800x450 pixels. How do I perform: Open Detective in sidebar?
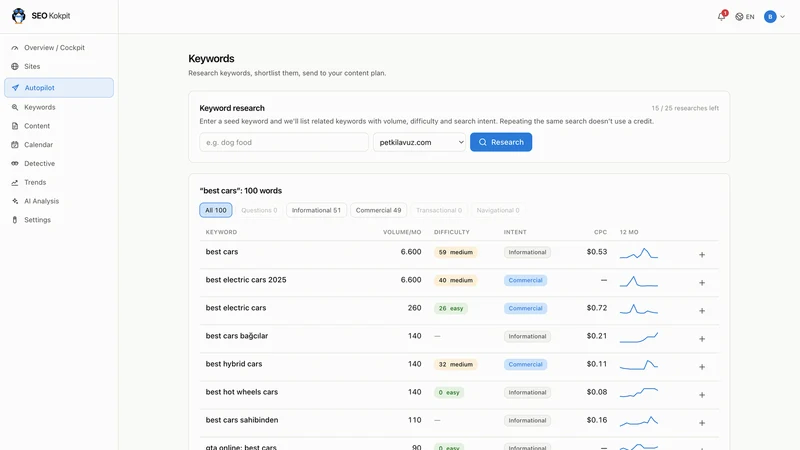click(x=59, y=164)
